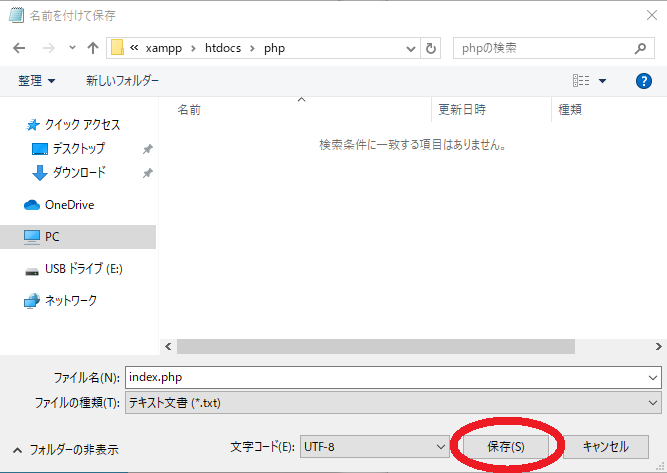Go up one folder level
Screen dimensions: 667x473
point(93,48)
